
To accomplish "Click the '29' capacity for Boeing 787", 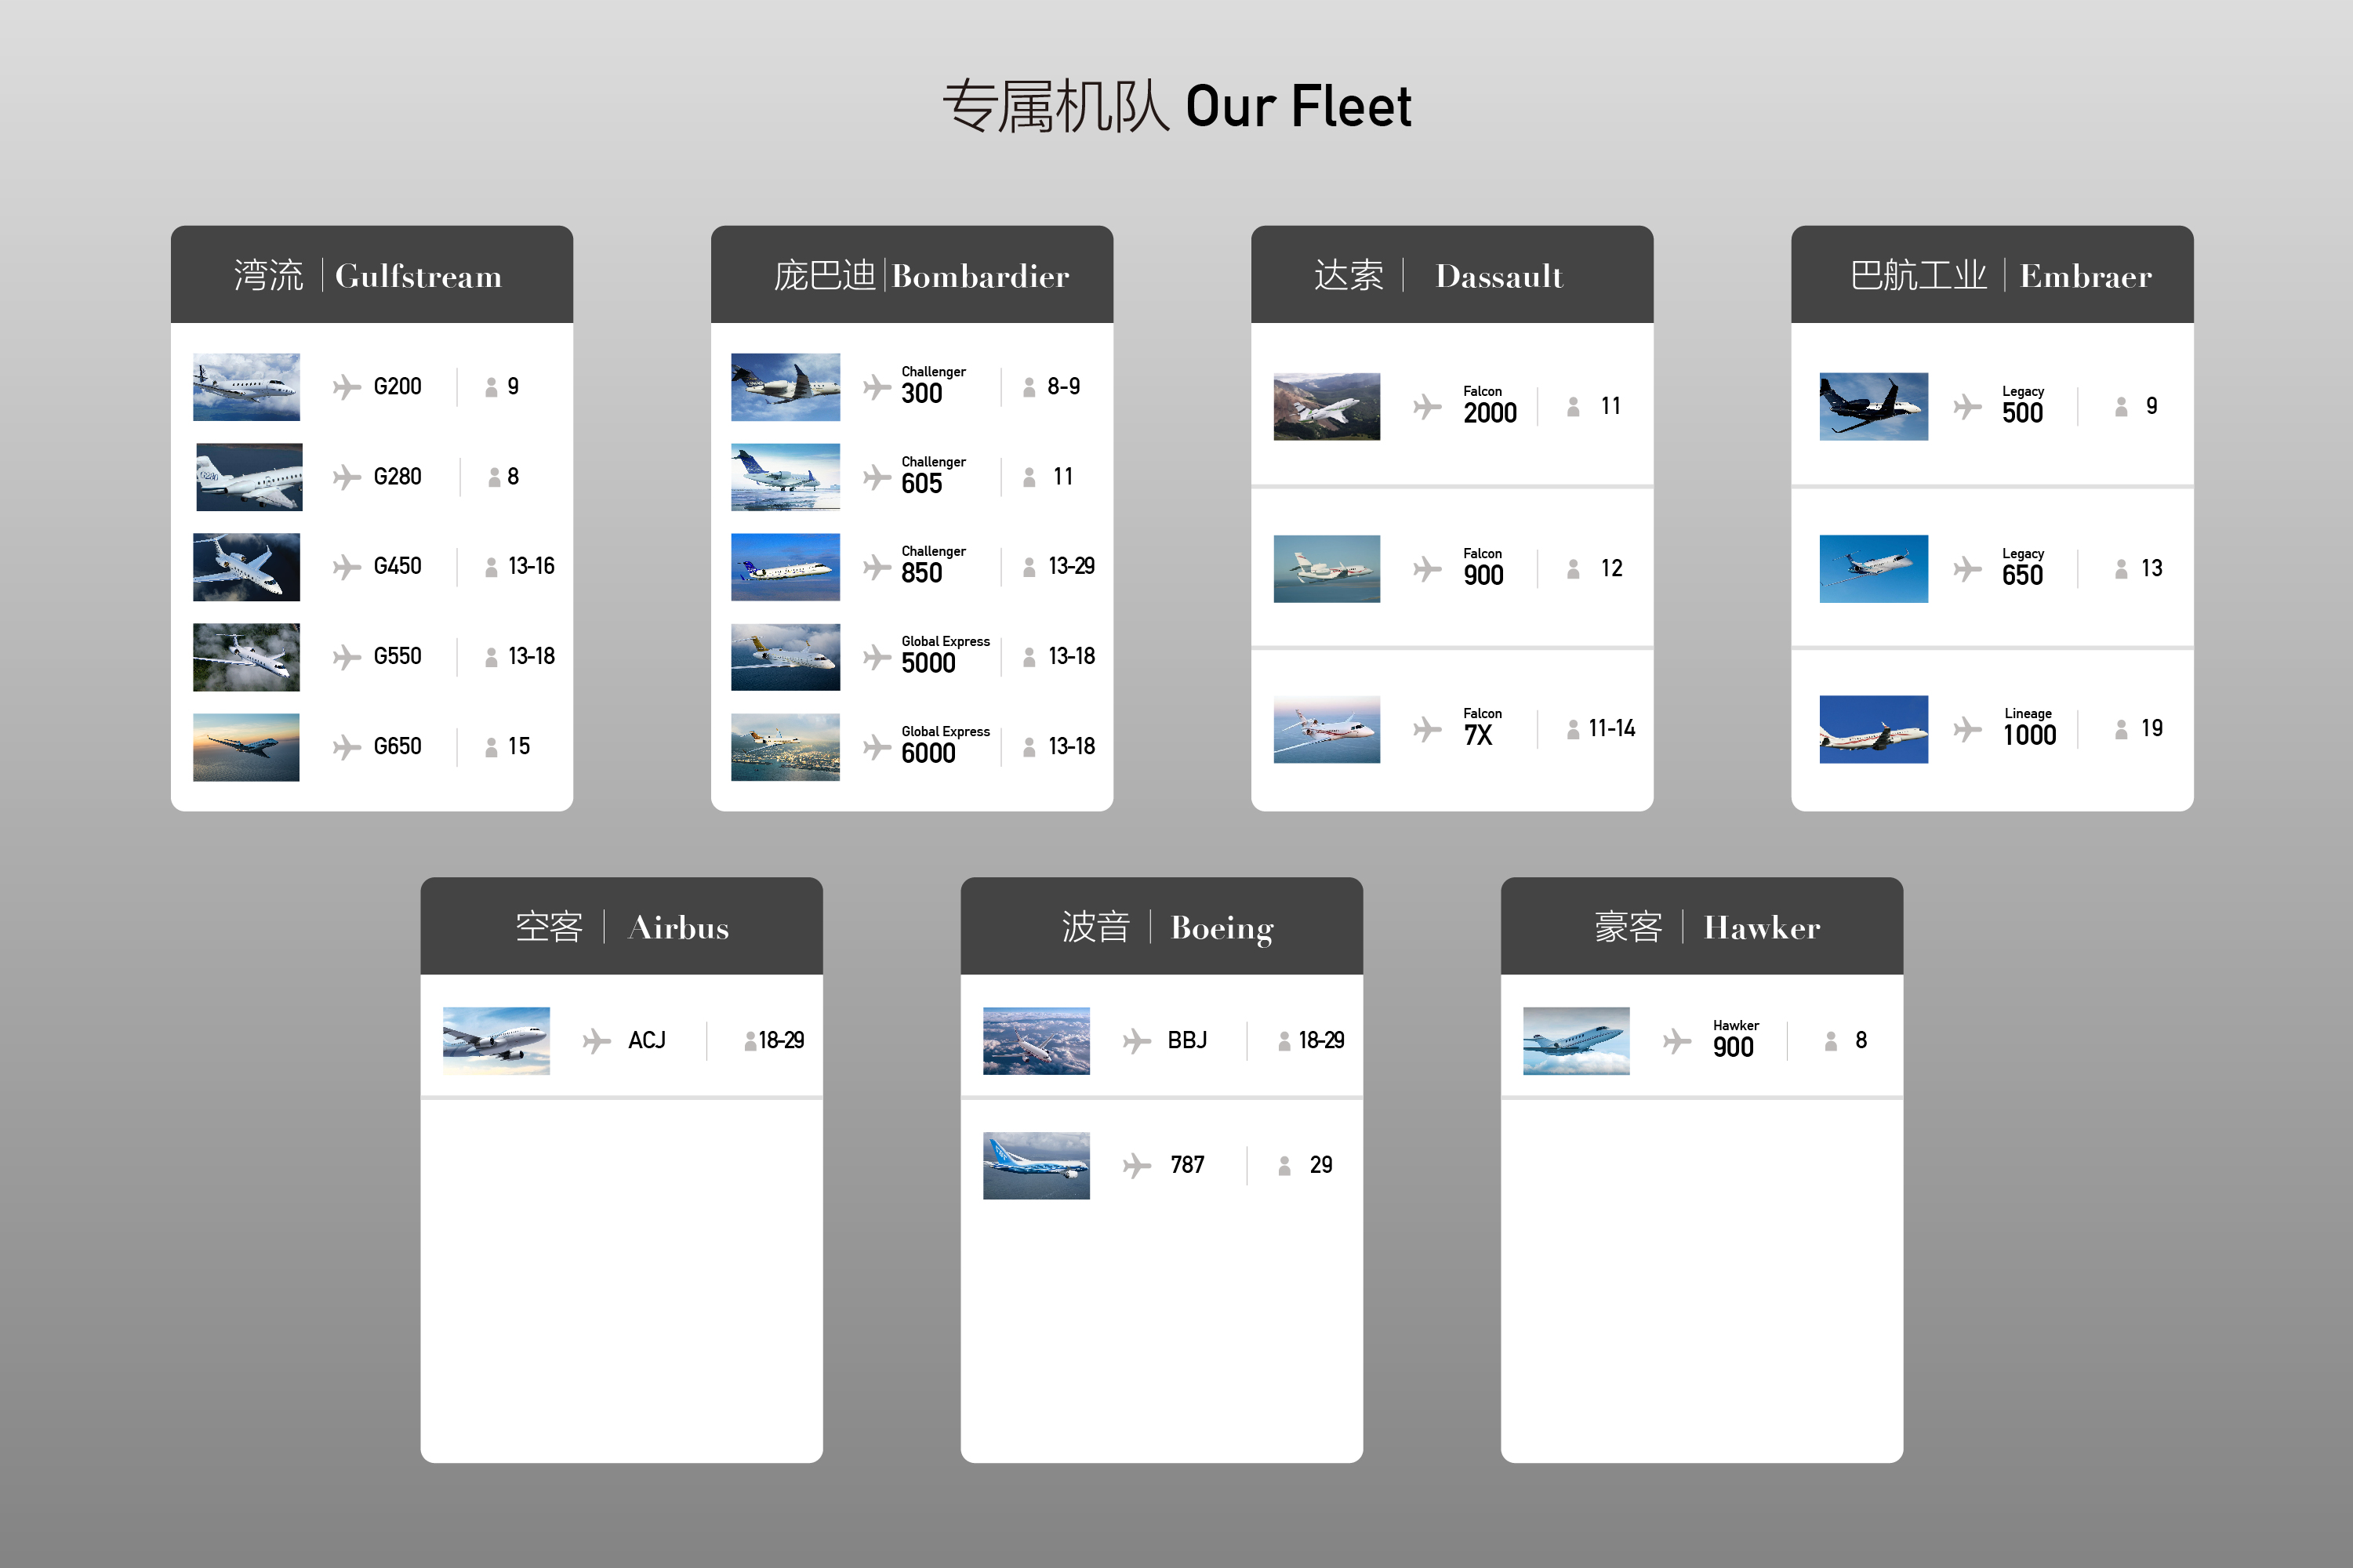I will point(1321,1165).
